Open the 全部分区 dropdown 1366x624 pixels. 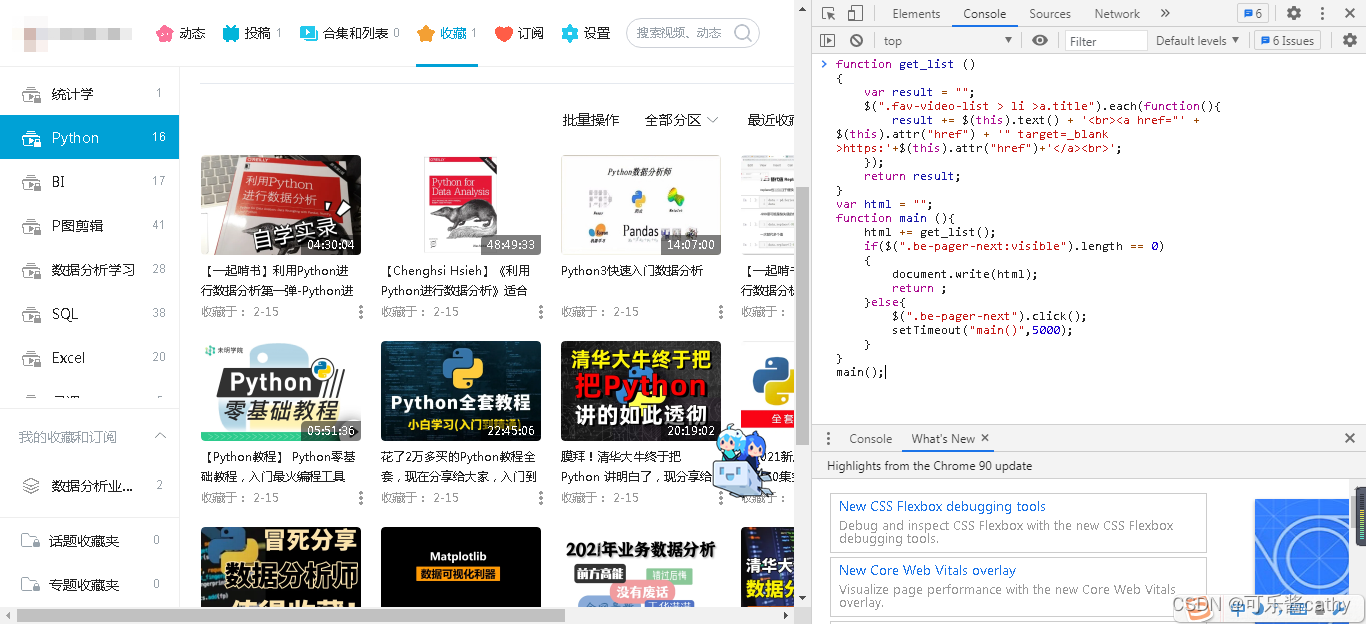coord(681,120)
